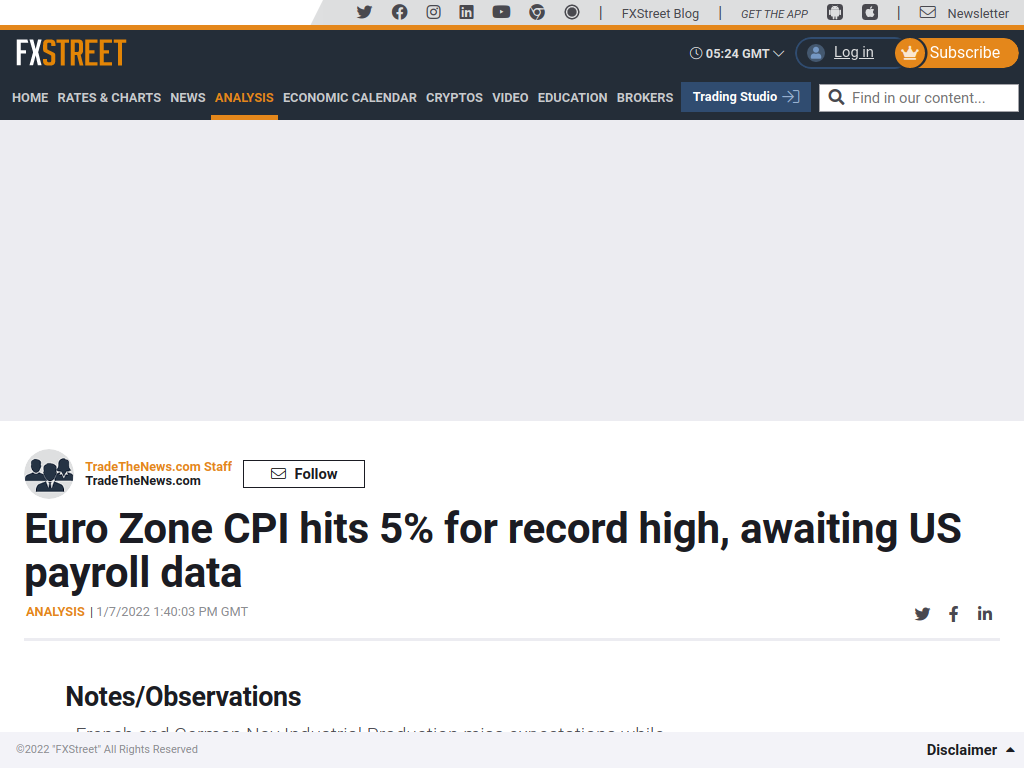Get the iOS app via Apple icon
The image size is (1024, 768).
(x=870, y=12)
